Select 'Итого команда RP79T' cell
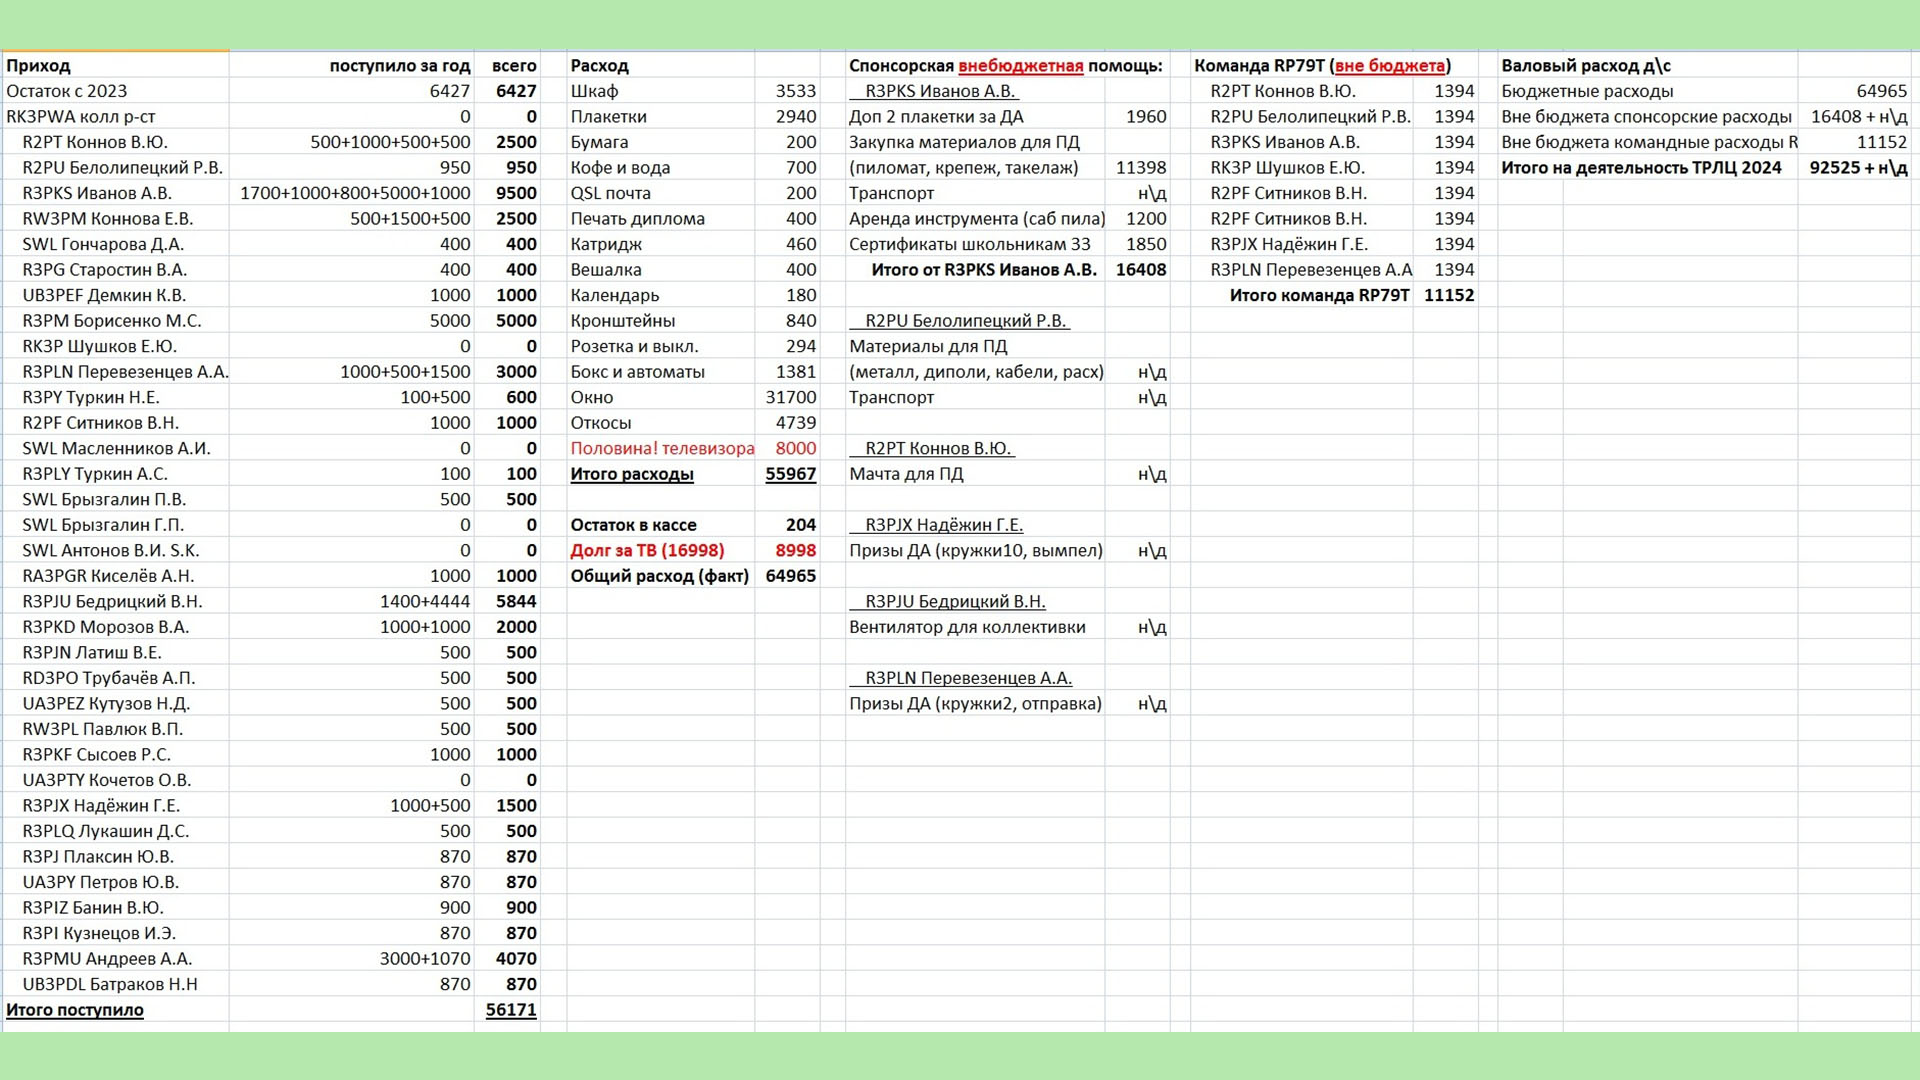The image size is (1920, 1080). [x=1319, y=295]
